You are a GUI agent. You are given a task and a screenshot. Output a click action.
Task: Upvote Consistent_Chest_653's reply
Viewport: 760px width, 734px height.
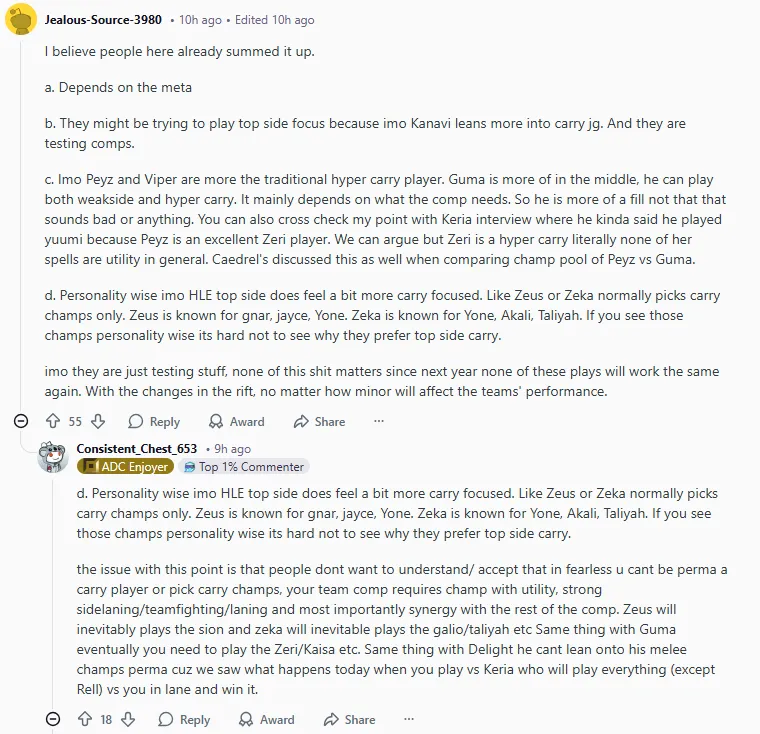pyautogui.click(x=84, y=719)
